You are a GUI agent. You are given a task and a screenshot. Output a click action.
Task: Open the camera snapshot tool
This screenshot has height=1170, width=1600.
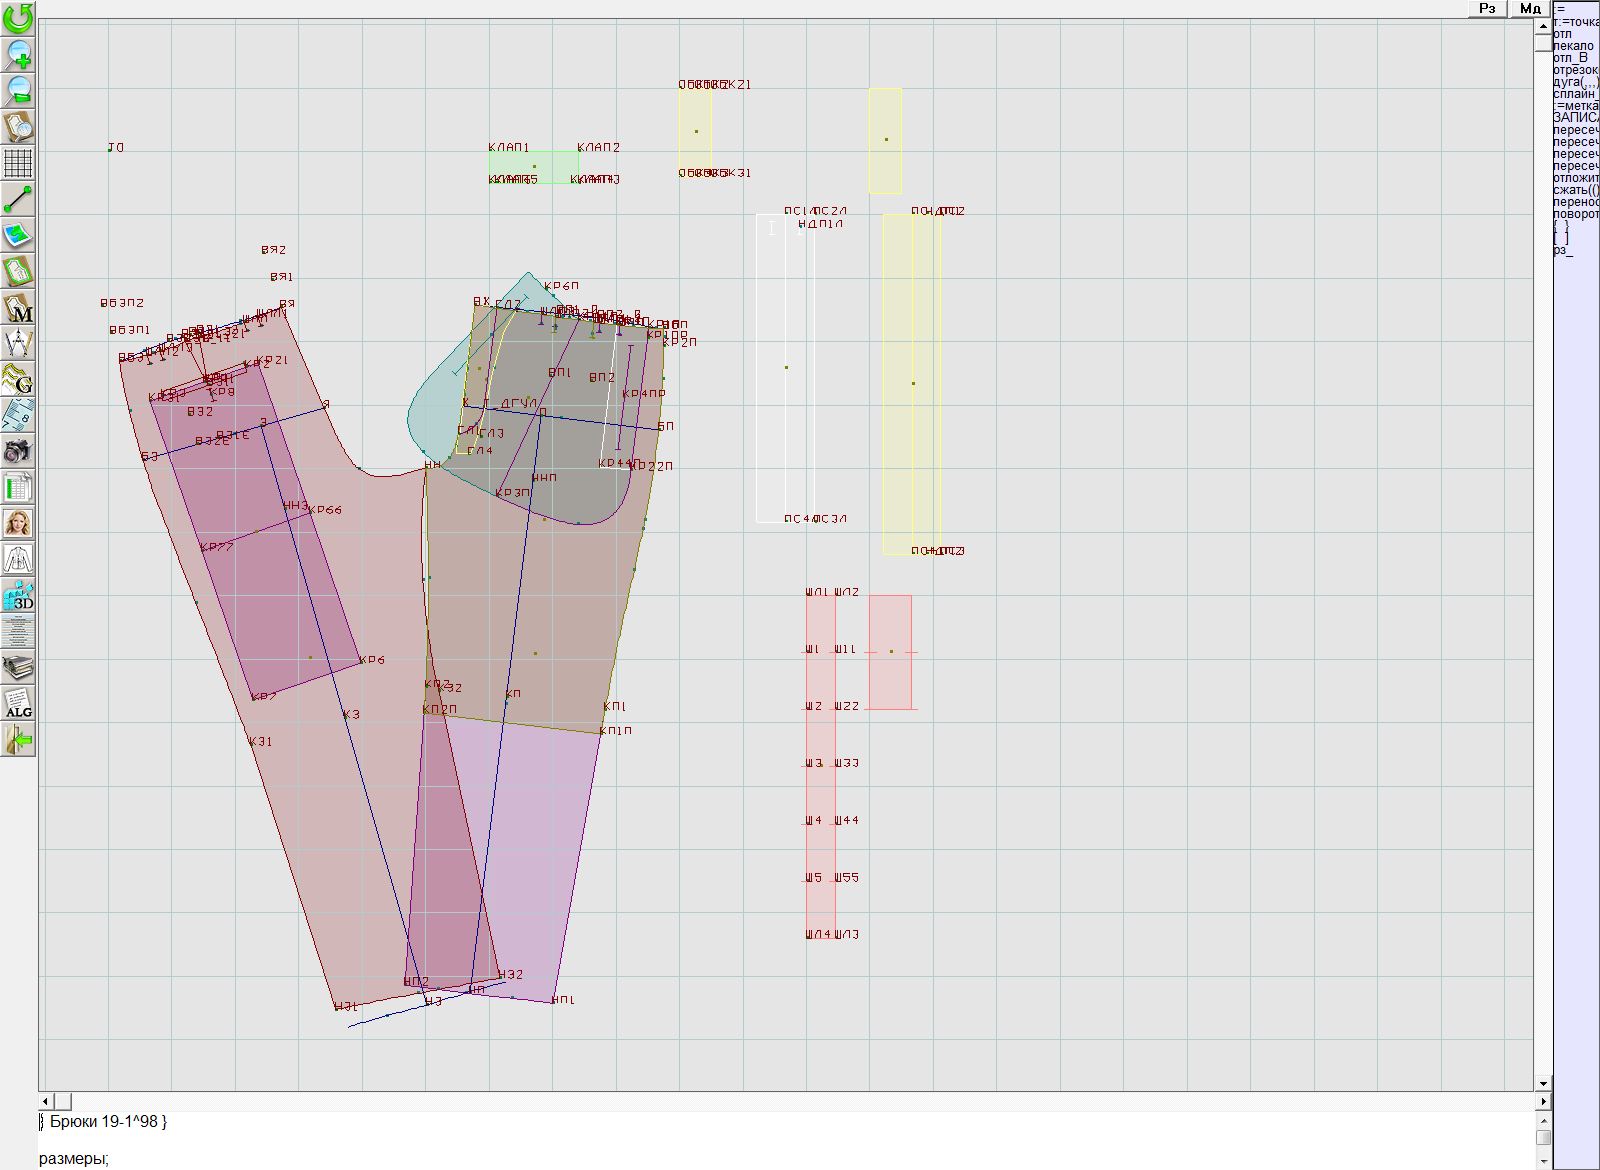(18, 452)
